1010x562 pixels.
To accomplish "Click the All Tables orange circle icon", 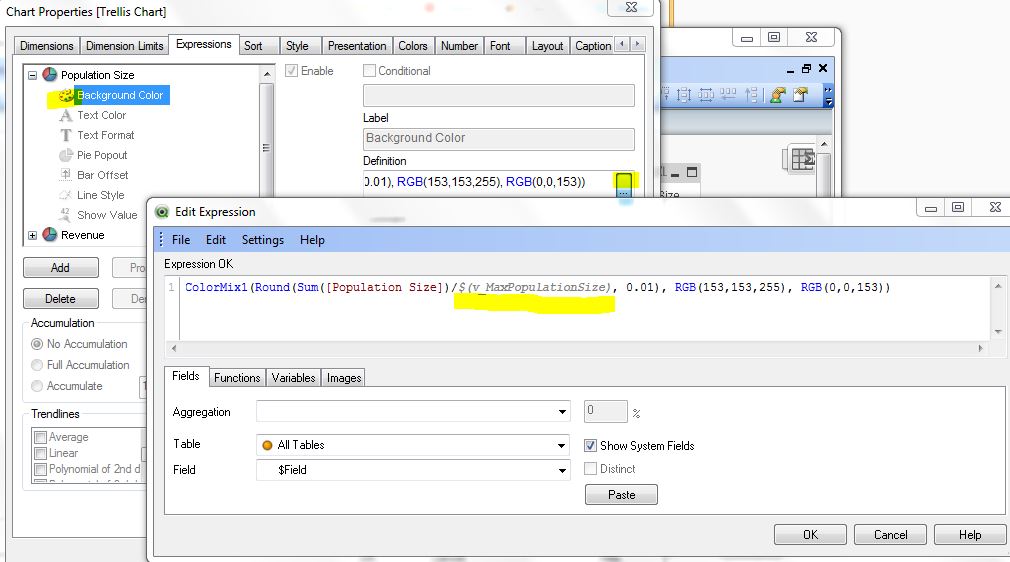I will (x=267, y=445).
